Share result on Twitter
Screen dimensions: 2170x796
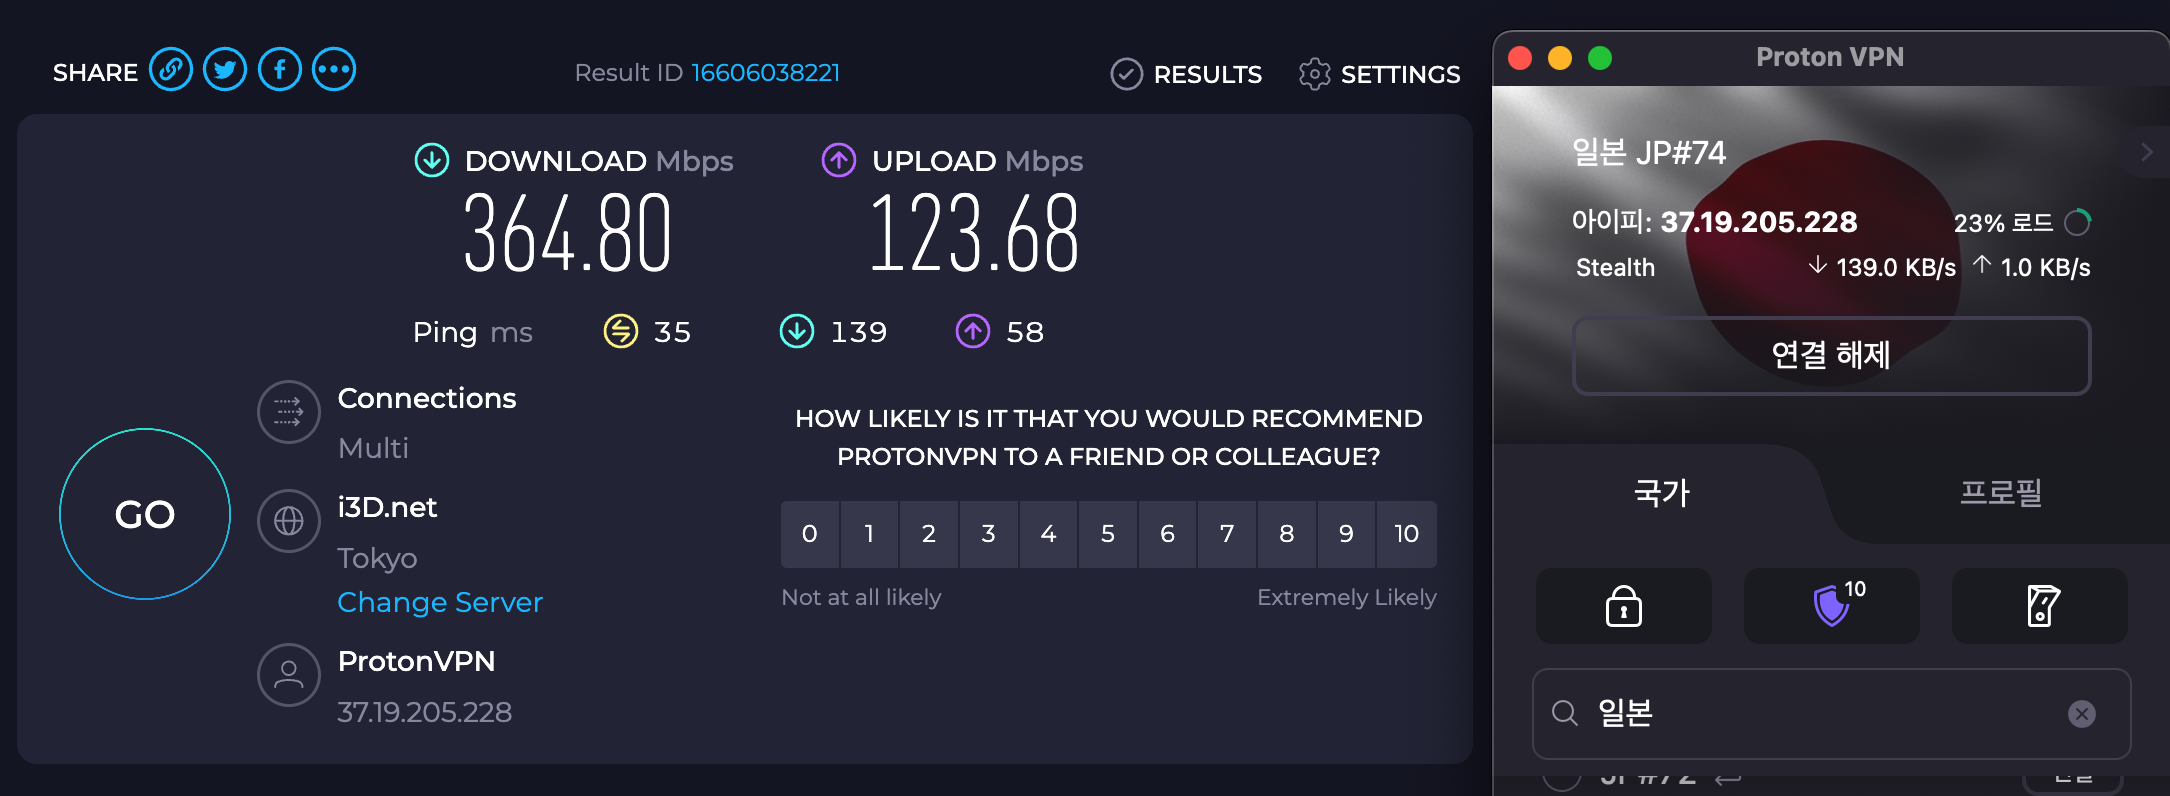[225, 70]
